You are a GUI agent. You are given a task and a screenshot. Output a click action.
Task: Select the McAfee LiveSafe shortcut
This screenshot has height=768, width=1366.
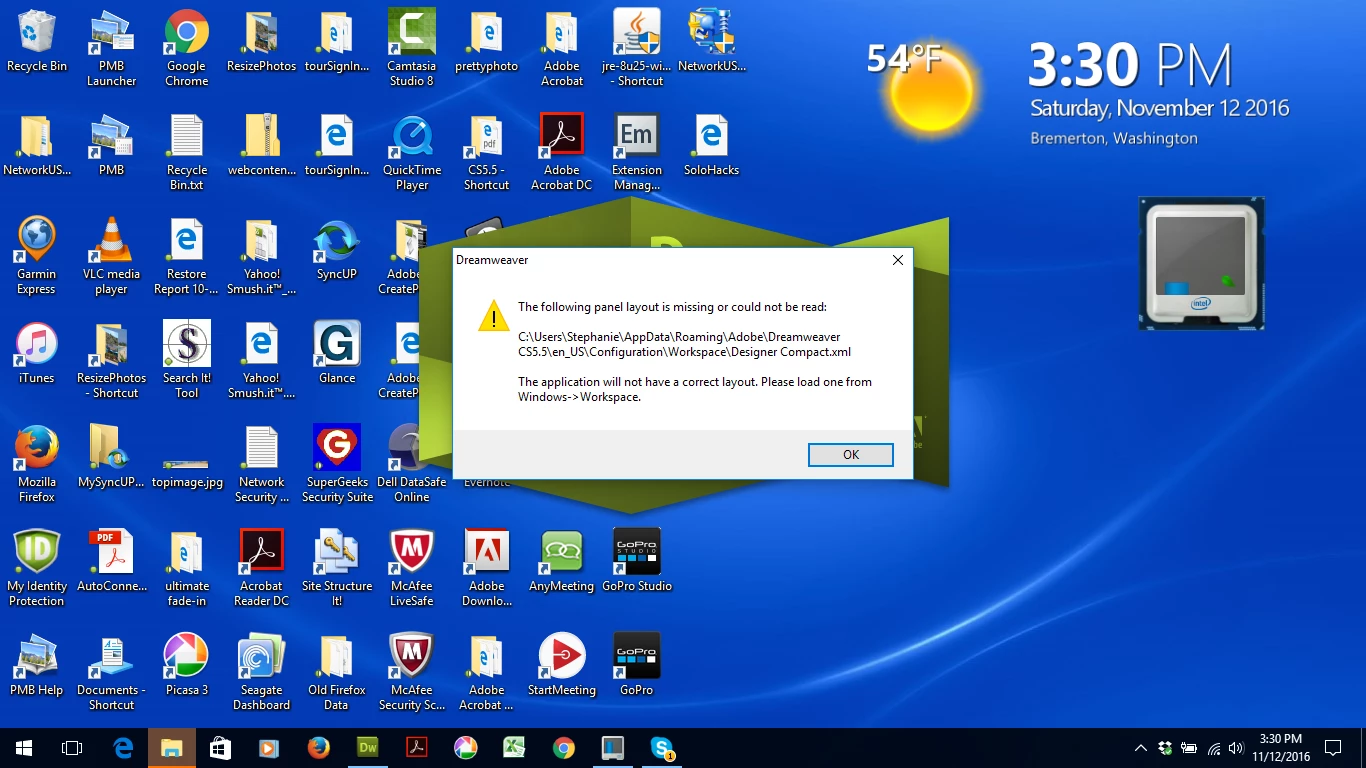(411, 569)
